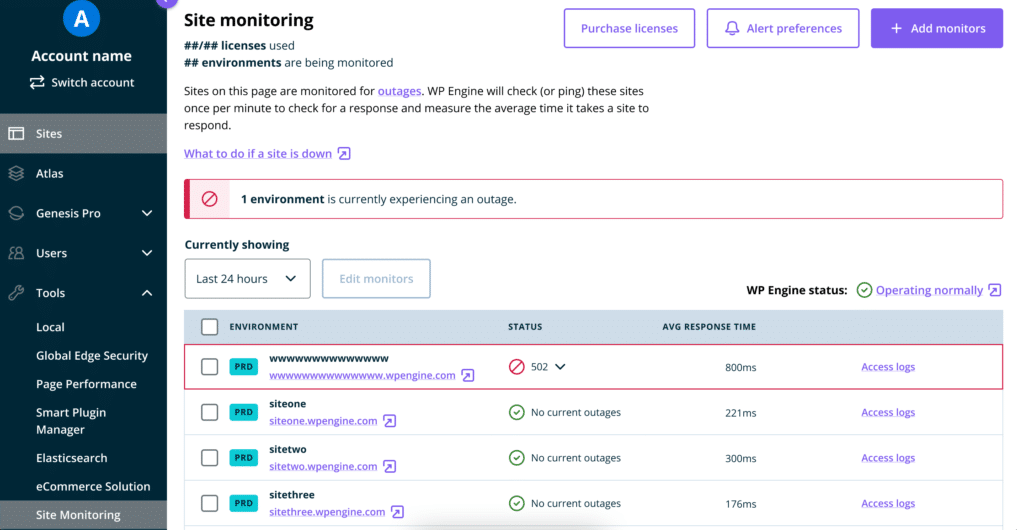The width and height of the screenshot is (1017, 530).
Task: Open Elasticsearch in sidebar
Action: [x=71, y=458]
